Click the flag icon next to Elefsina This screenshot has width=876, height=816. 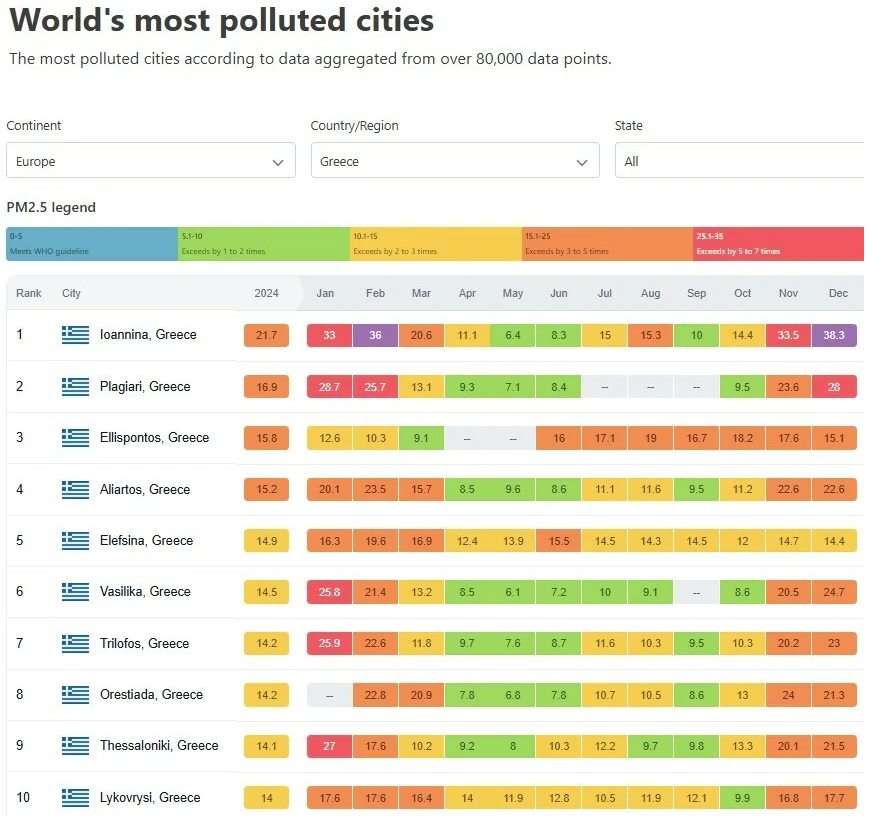tap(75, 540)
